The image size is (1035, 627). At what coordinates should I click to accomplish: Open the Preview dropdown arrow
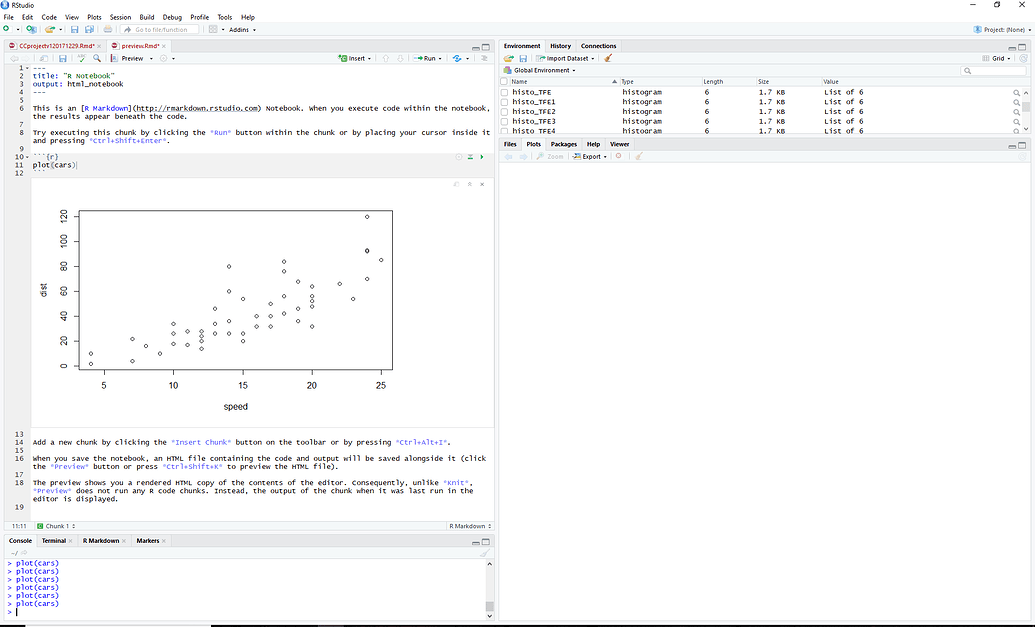pyautogui.click(x=151, y=59)
